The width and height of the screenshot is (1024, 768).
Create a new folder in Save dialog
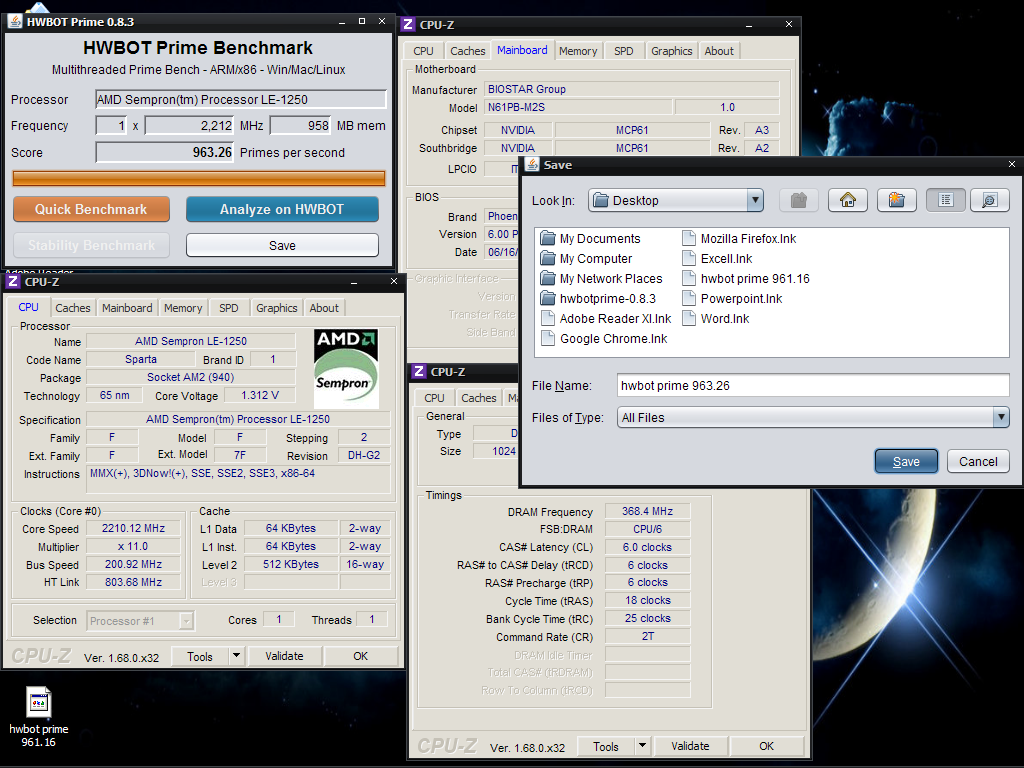(x=897, y=200)
